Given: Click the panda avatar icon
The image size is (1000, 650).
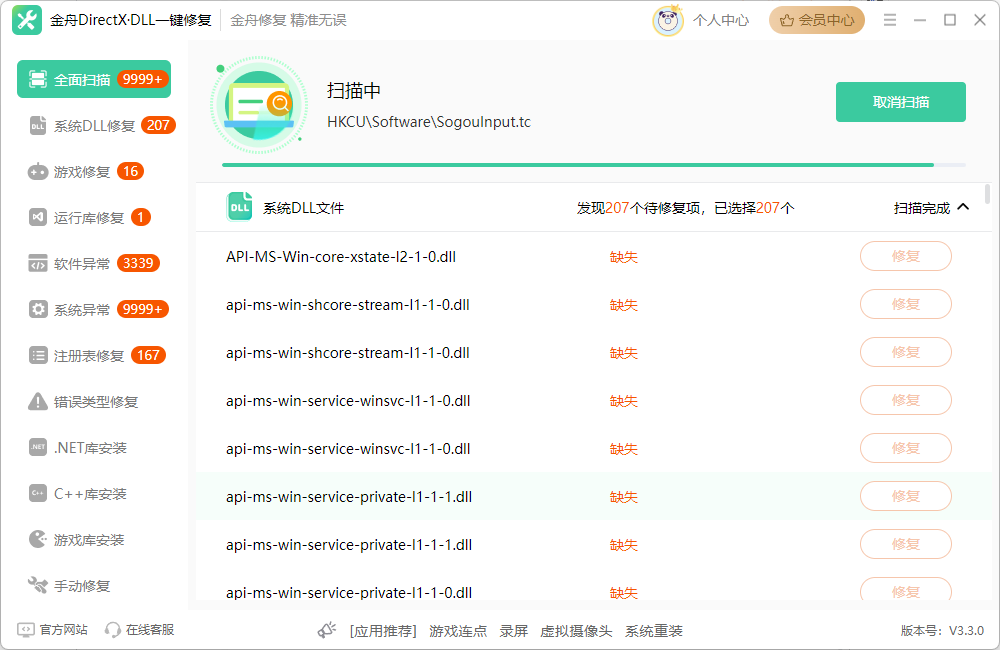Looking at the screenshot, I should tap(668, 20).
